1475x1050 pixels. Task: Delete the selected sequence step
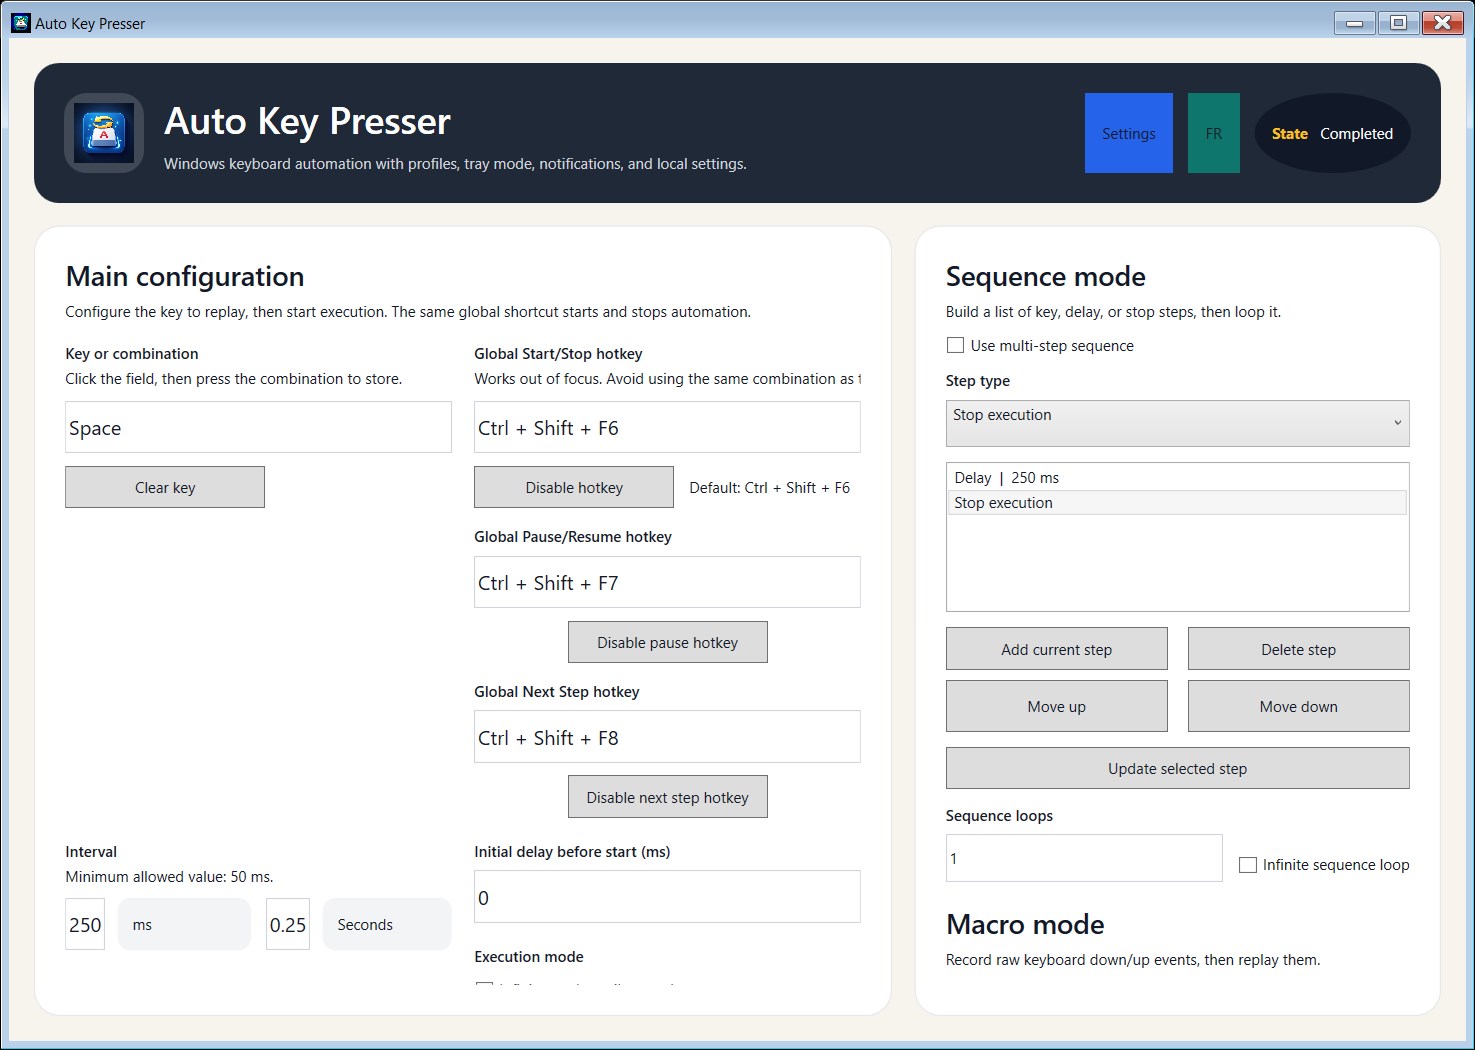[x=1299, y=649]
